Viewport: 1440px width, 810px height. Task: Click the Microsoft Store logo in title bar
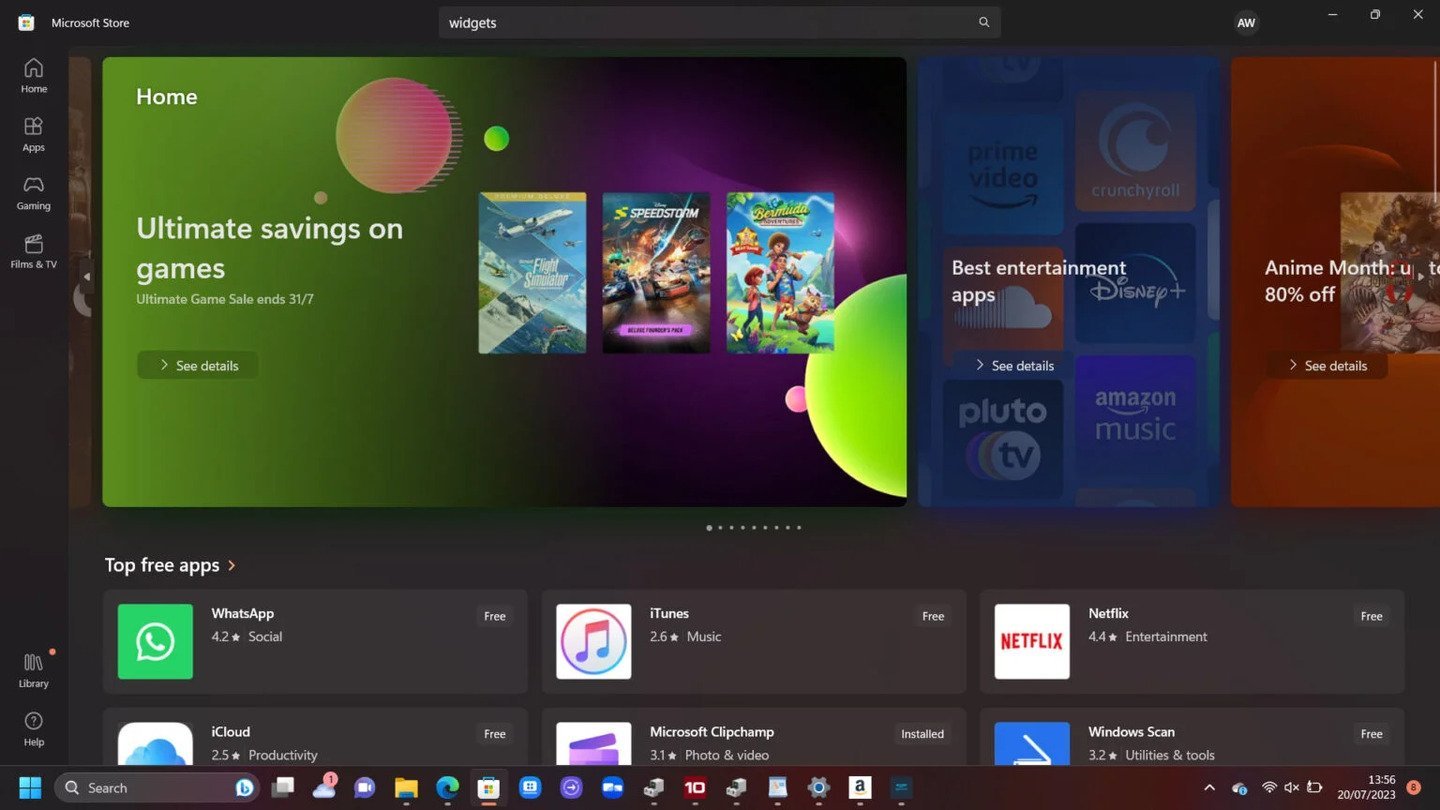[x=26, y=22]
